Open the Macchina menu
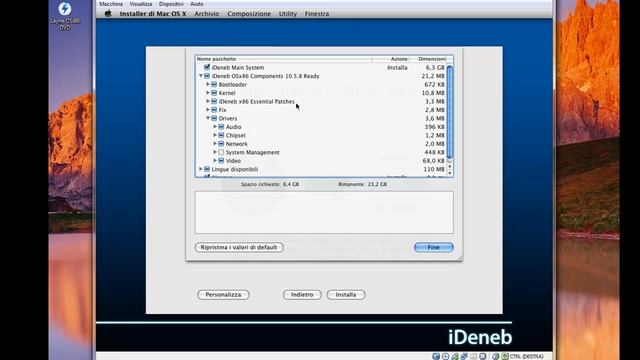The image size is (640, 360). click(111, 4)
